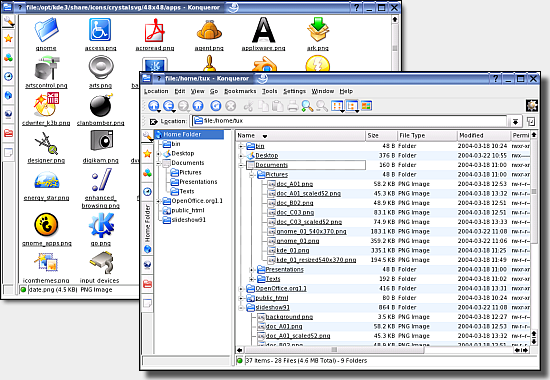
Task: Open Bookmarks star tab in front window sidebar
Action: (x=147, y=153)
